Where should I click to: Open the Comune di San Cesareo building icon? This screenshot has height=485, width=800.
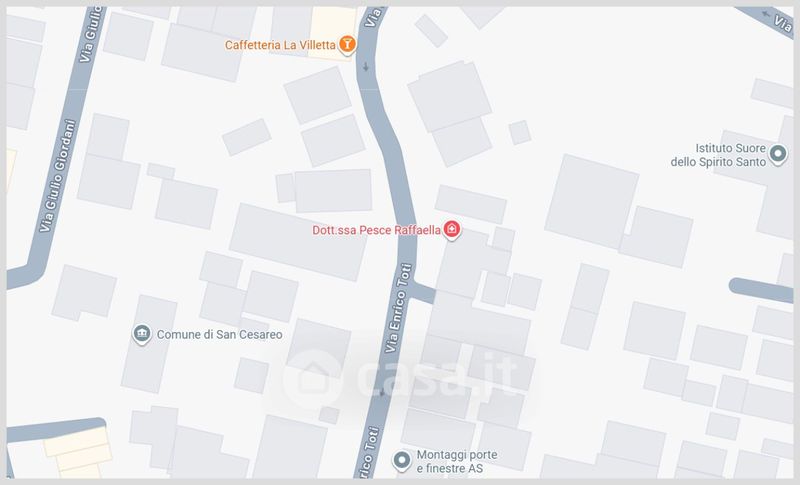point(142,334)
